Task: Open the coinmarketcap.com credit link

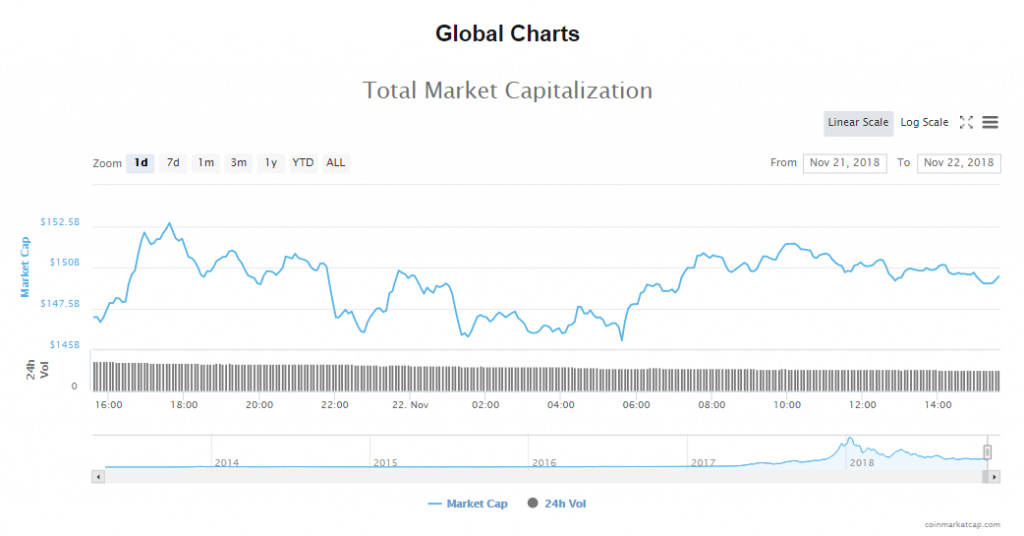Action: (962, 524)
